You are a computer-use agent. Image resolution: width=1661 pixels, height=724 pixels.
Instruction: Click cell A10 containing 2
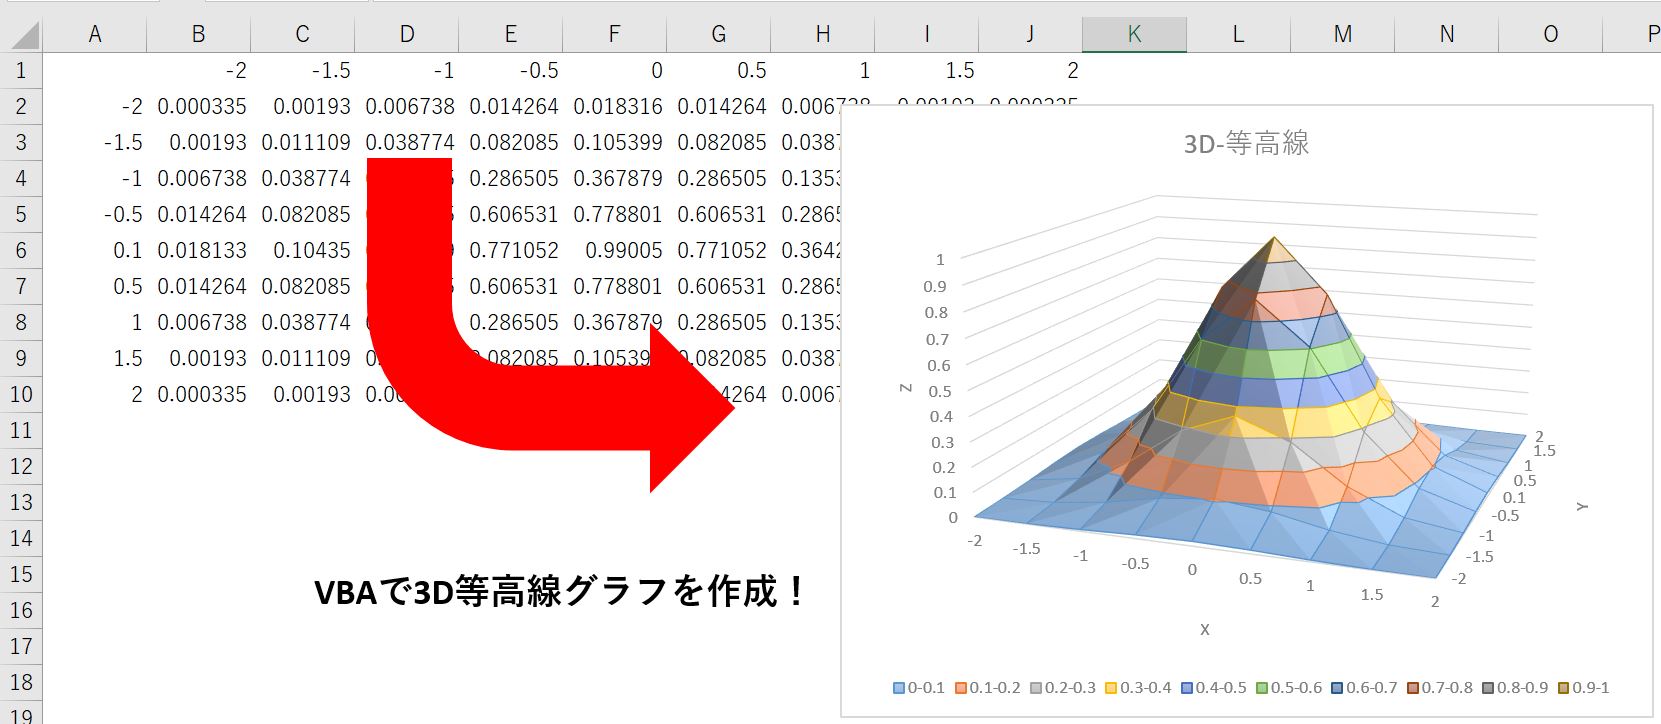coord(95,395)
